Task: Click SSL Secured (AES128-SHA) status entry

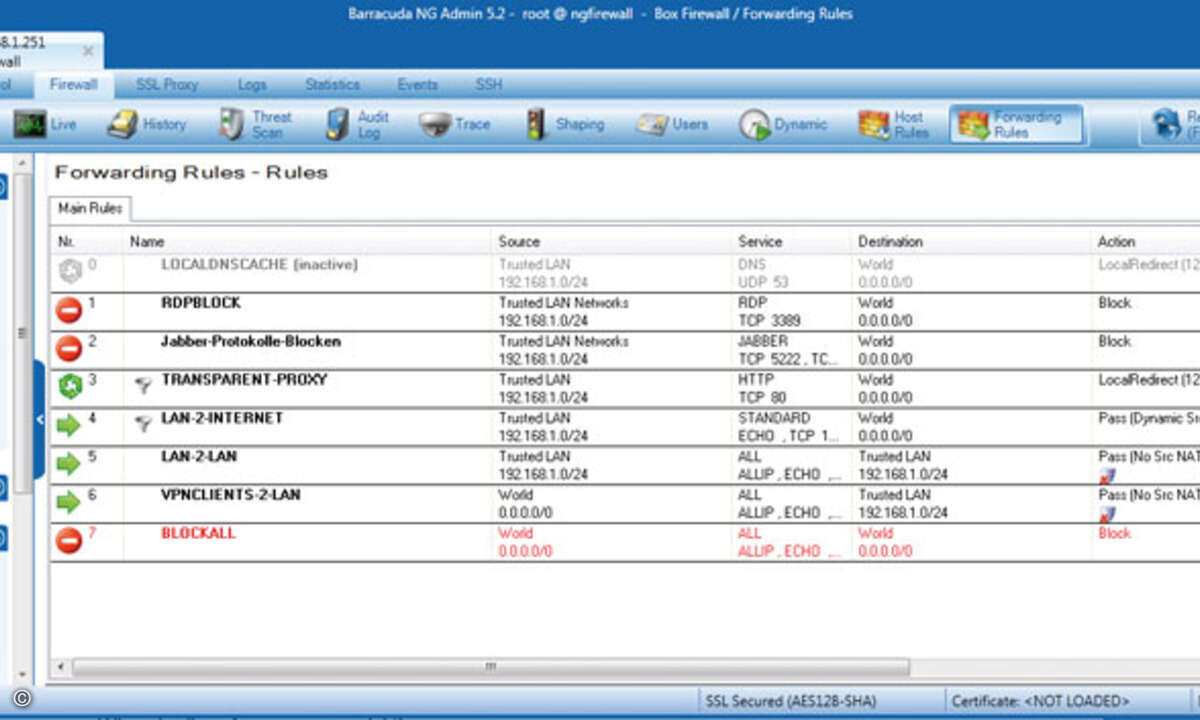Action: (790, 701)
